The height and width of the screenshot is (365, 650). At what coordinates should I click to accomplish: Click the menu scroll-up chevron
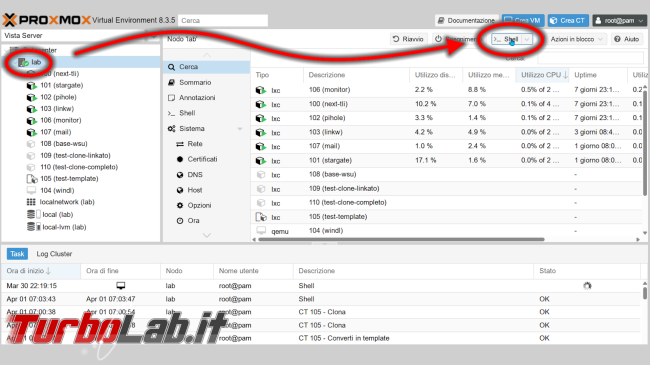pos(206,55)
